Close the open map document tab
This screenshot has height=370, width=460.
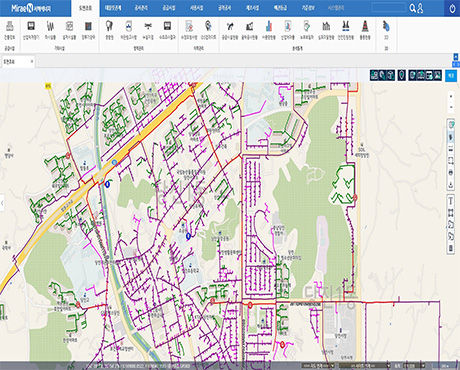tap(32, 61)
